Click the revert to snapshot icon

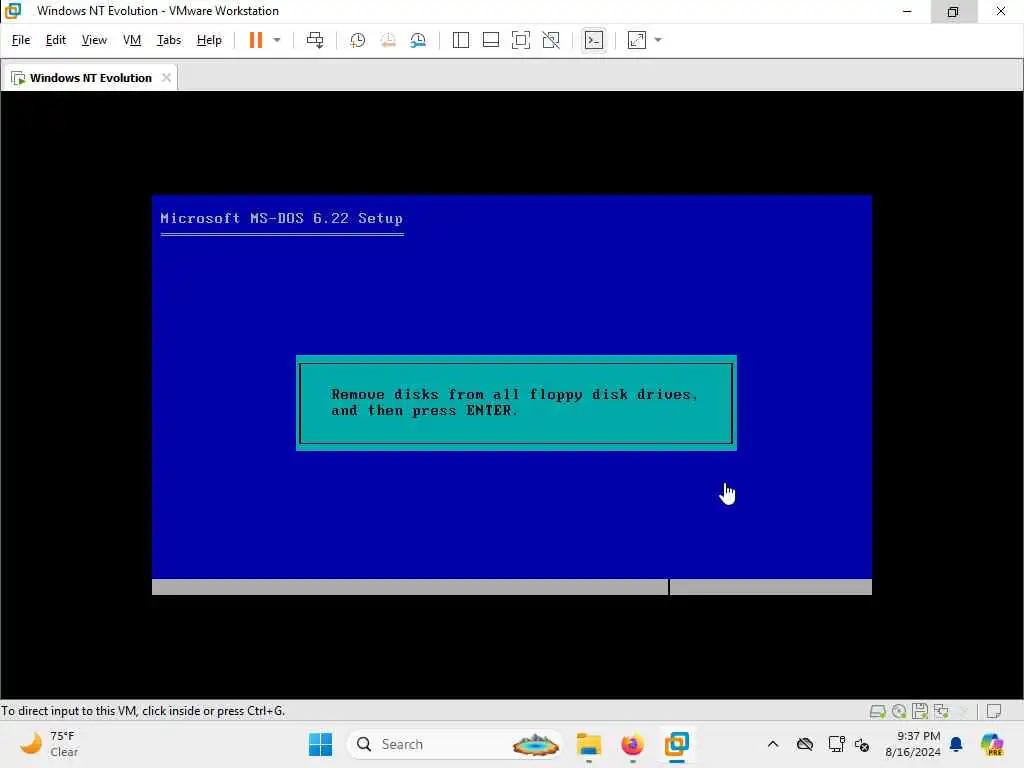click(388, 40)
